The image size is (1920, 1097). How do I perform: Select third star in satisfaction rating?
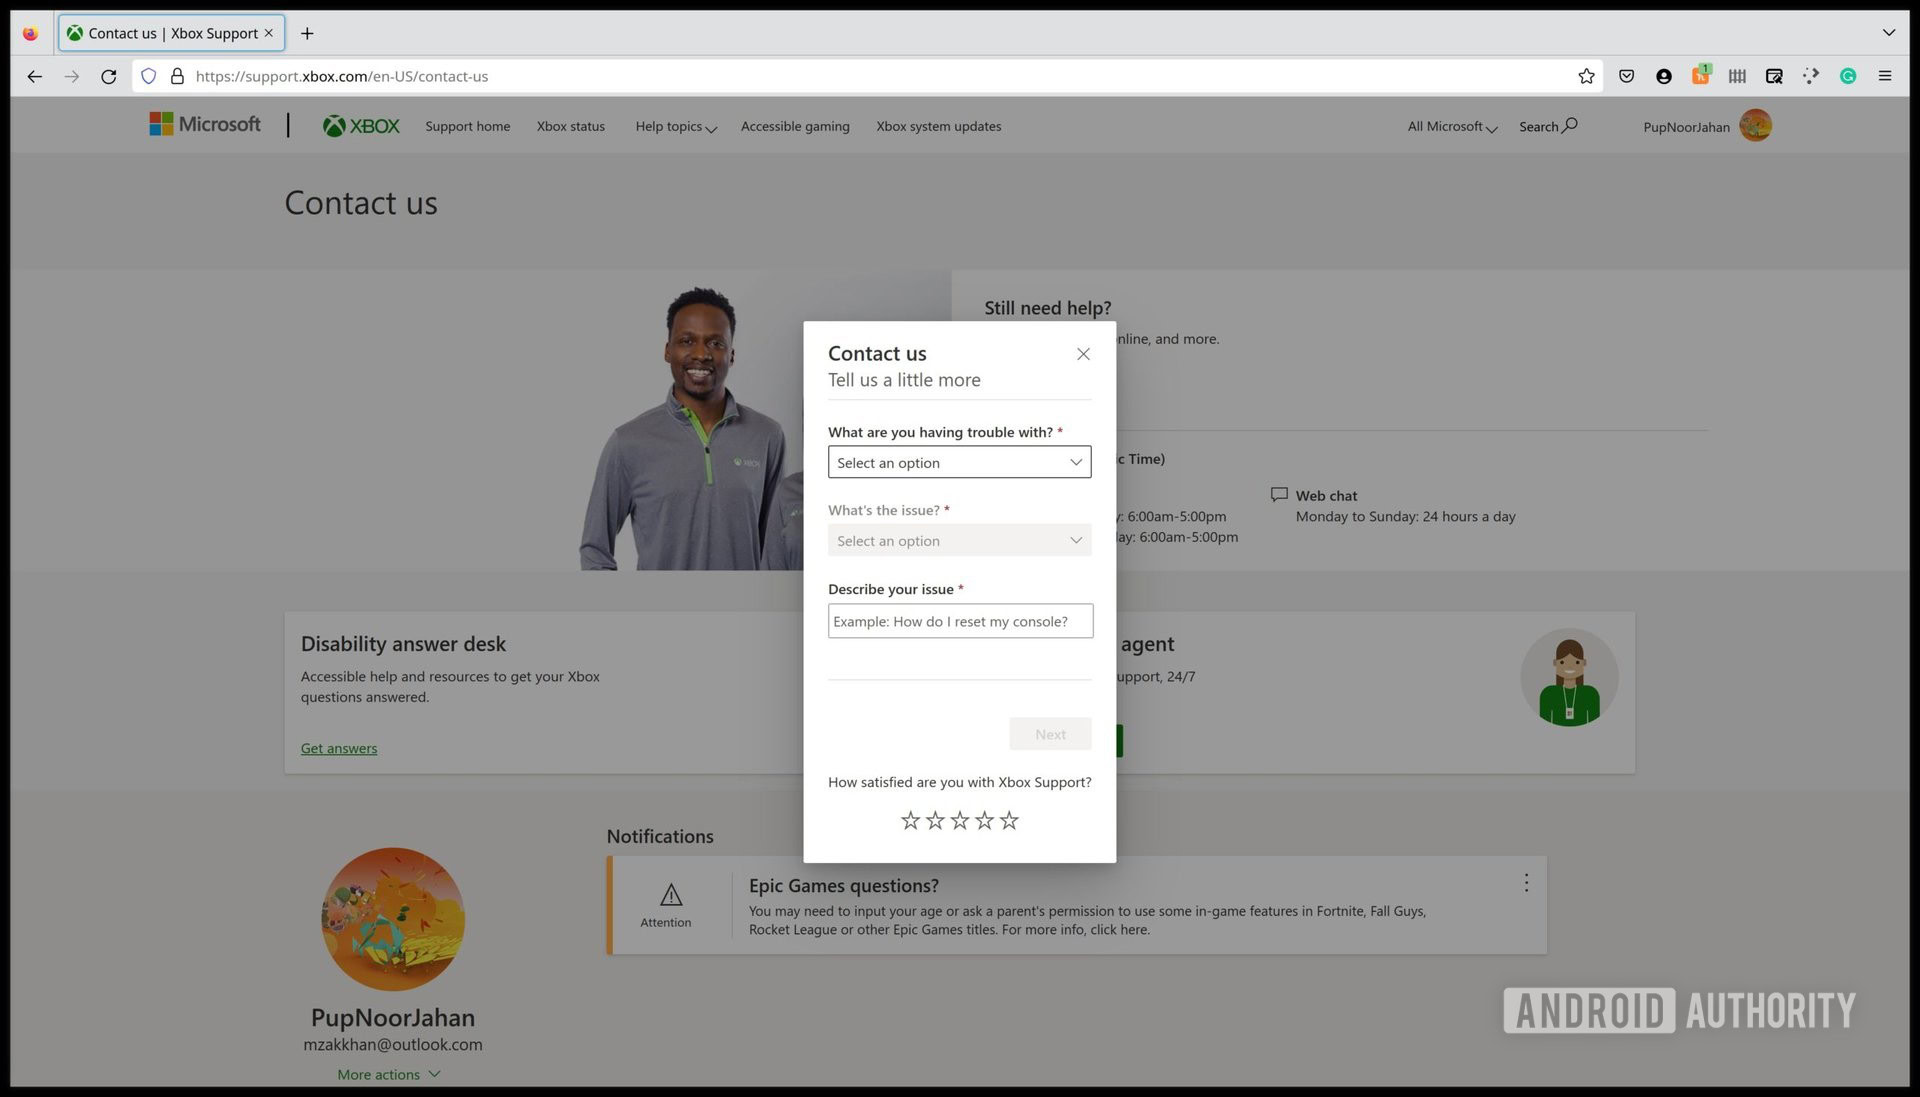[959, 819]
